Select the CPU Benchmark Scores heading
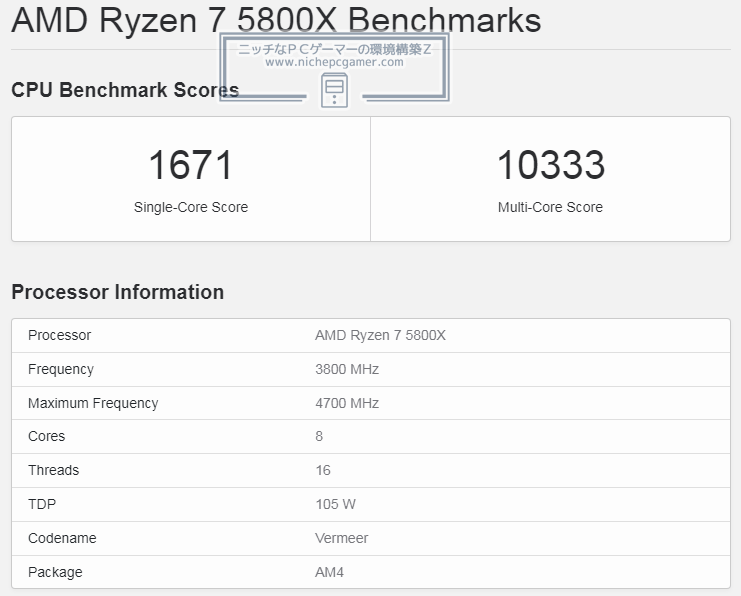The height and width of the screenshot is (596, 741). coord(125,90)
